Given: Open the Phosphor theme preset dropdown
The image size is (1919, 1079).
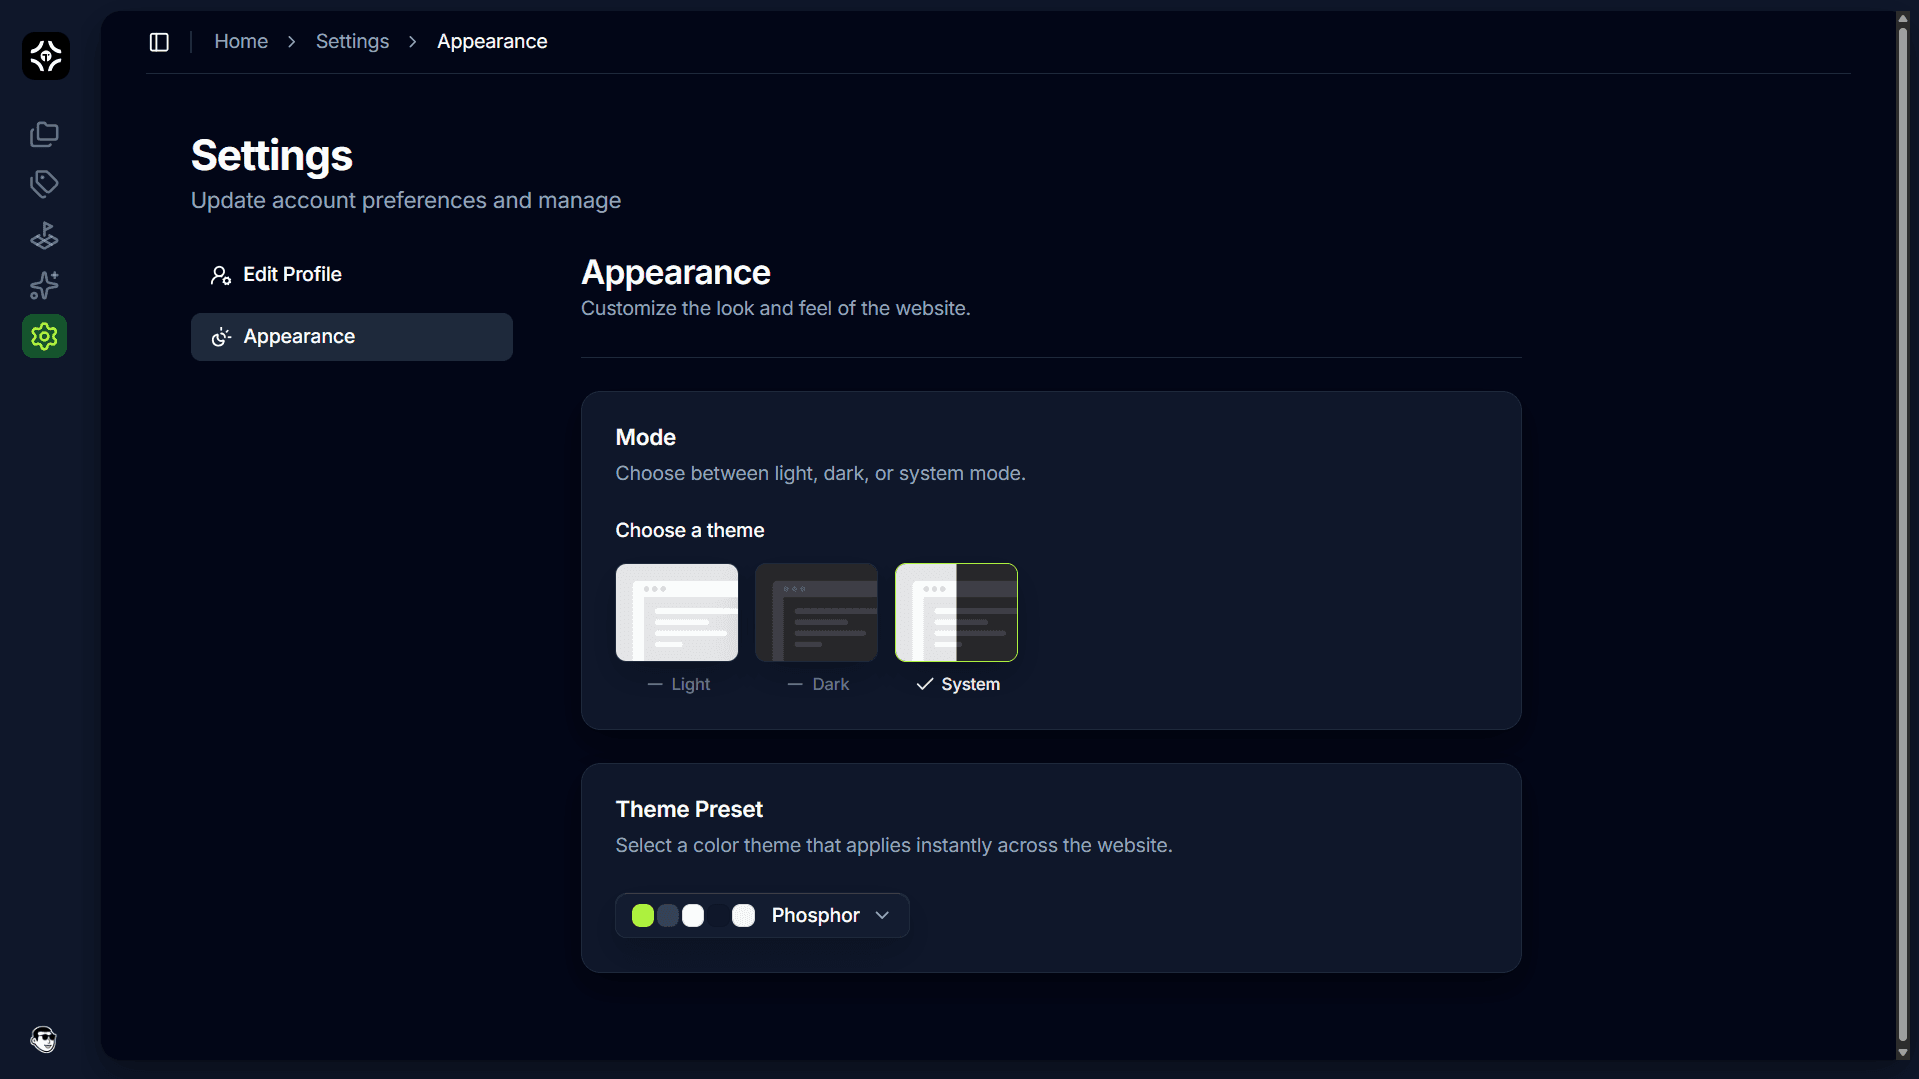Looking at the screenshot, I should (762, 916).
